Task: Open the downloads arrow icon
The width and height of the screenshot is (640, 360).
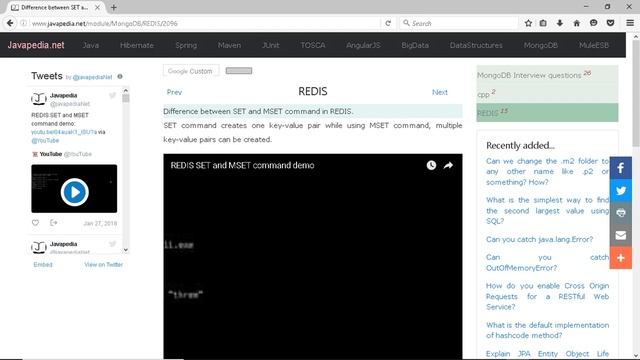Action: [x=560, y=23]
